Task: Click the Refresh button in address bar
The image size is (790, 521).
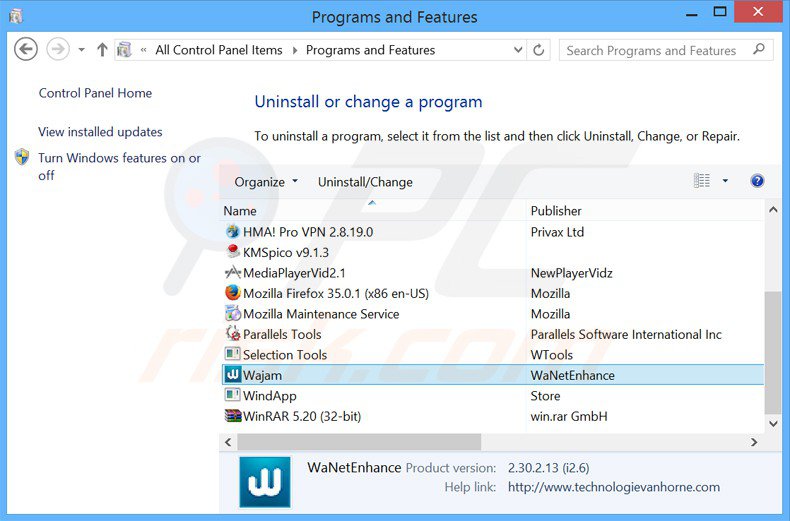Action: click(539, 50)
